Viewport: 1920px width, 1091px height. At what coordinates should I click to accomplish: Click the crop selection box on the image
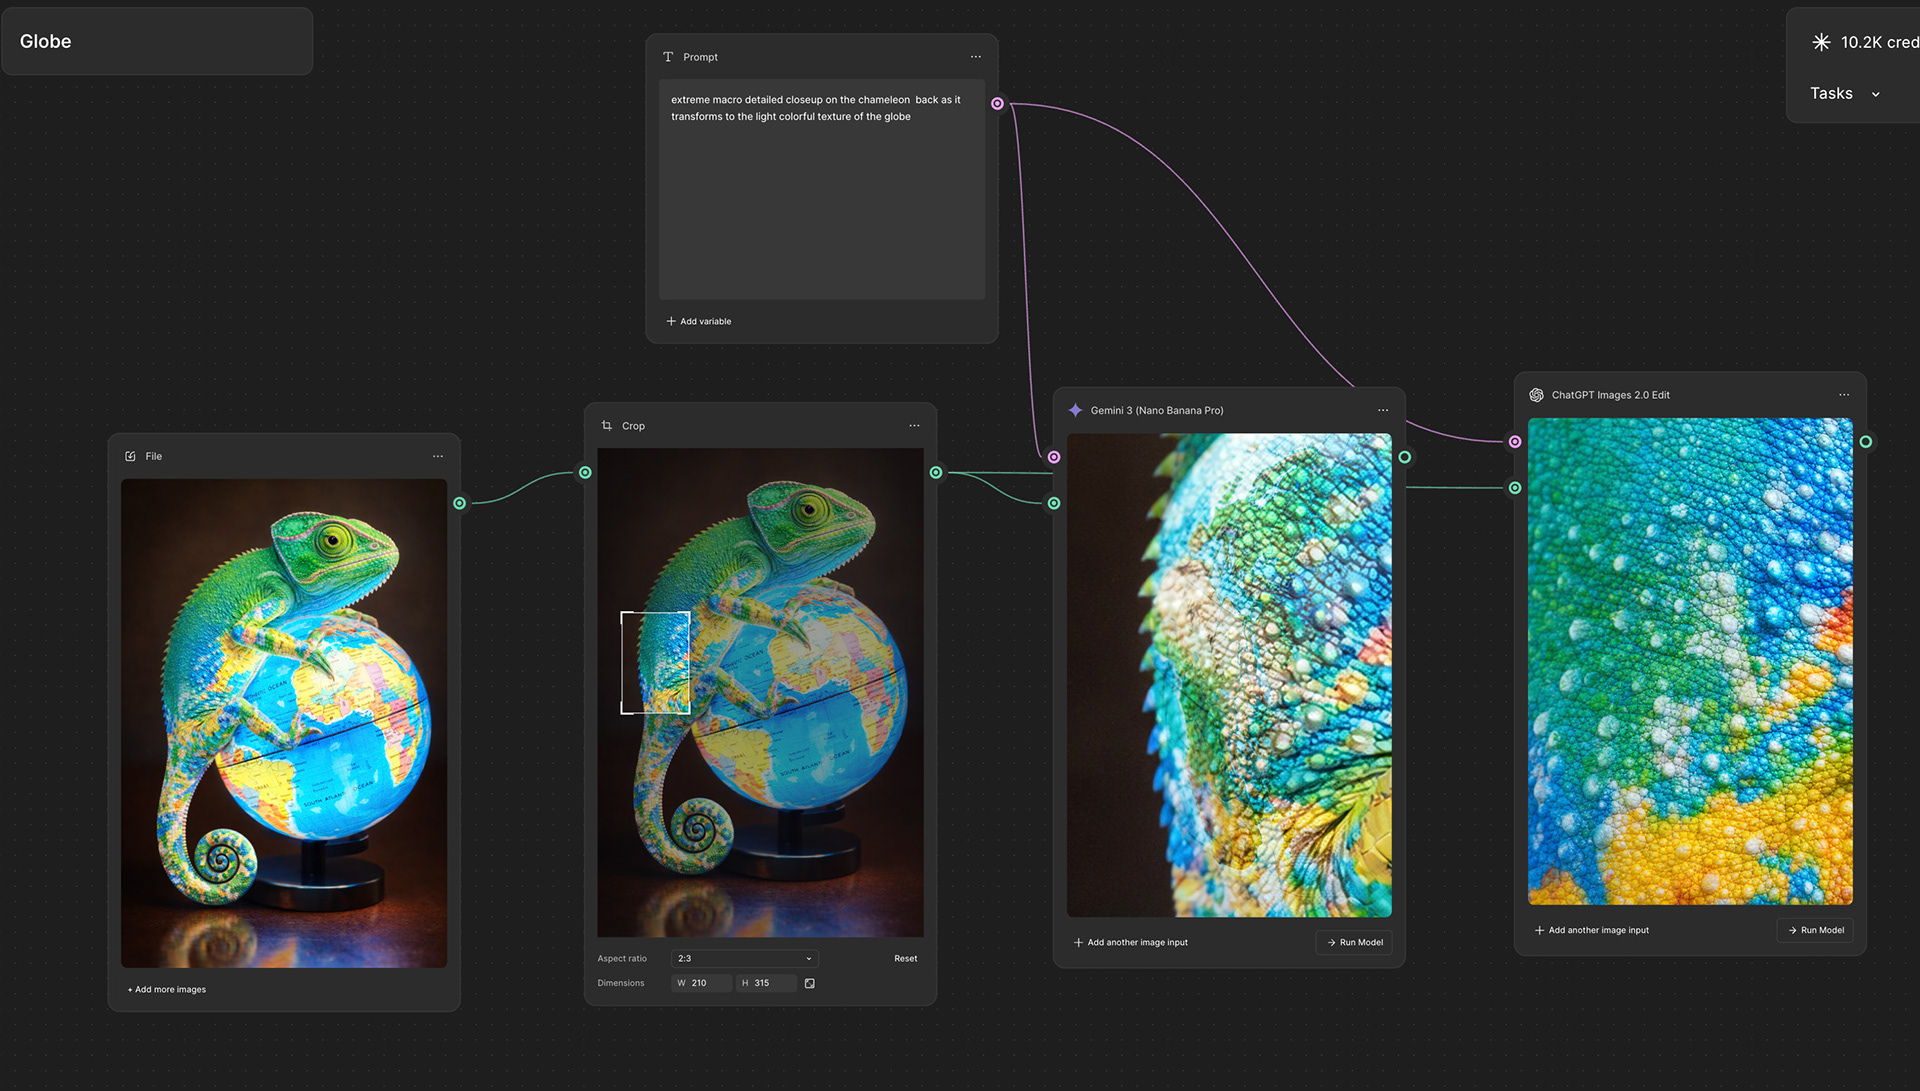pos(655,662)
